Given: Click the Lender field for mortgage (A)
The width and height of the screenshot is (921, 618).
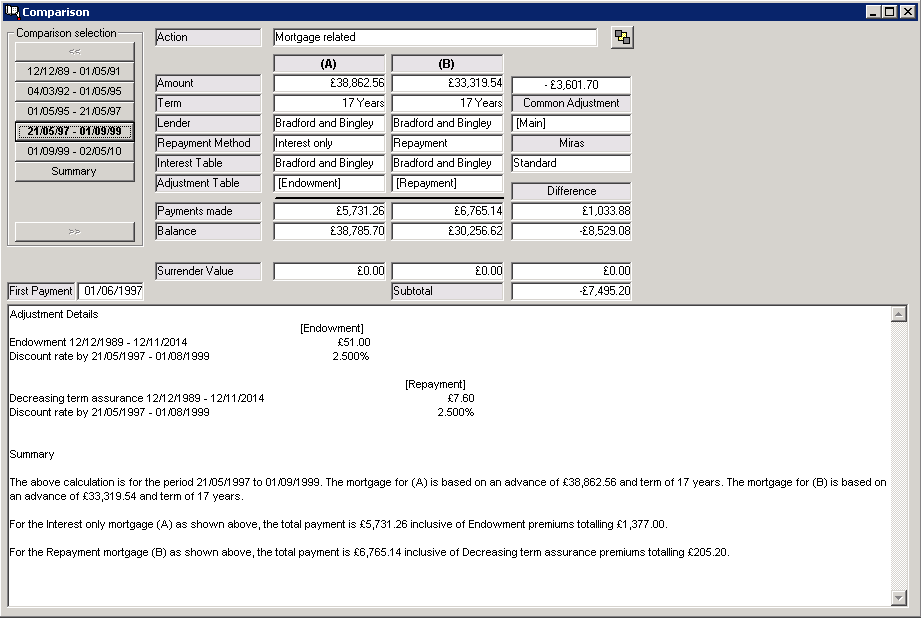Looking at the screenshot, I should (x=329, y=123).
